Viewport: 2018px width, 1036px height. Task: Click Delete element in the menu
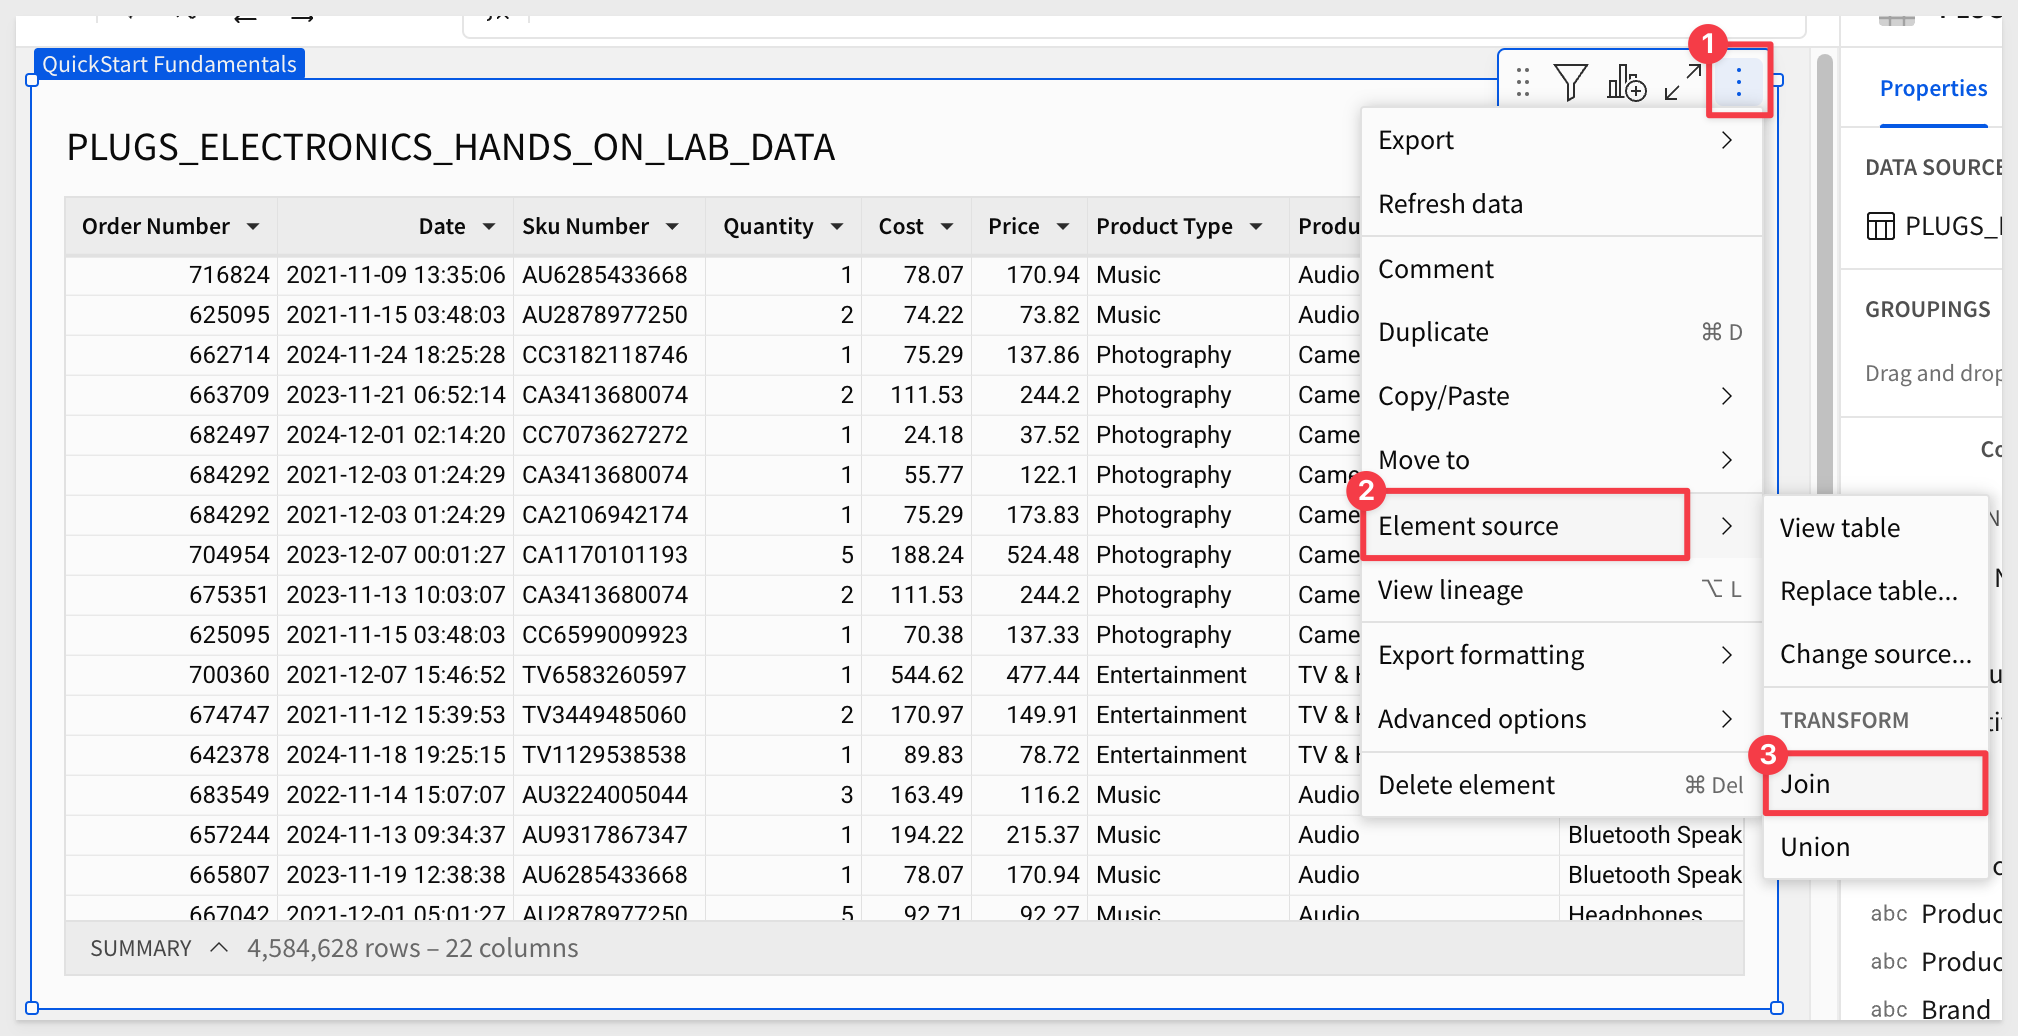(x=1466, y=785)
